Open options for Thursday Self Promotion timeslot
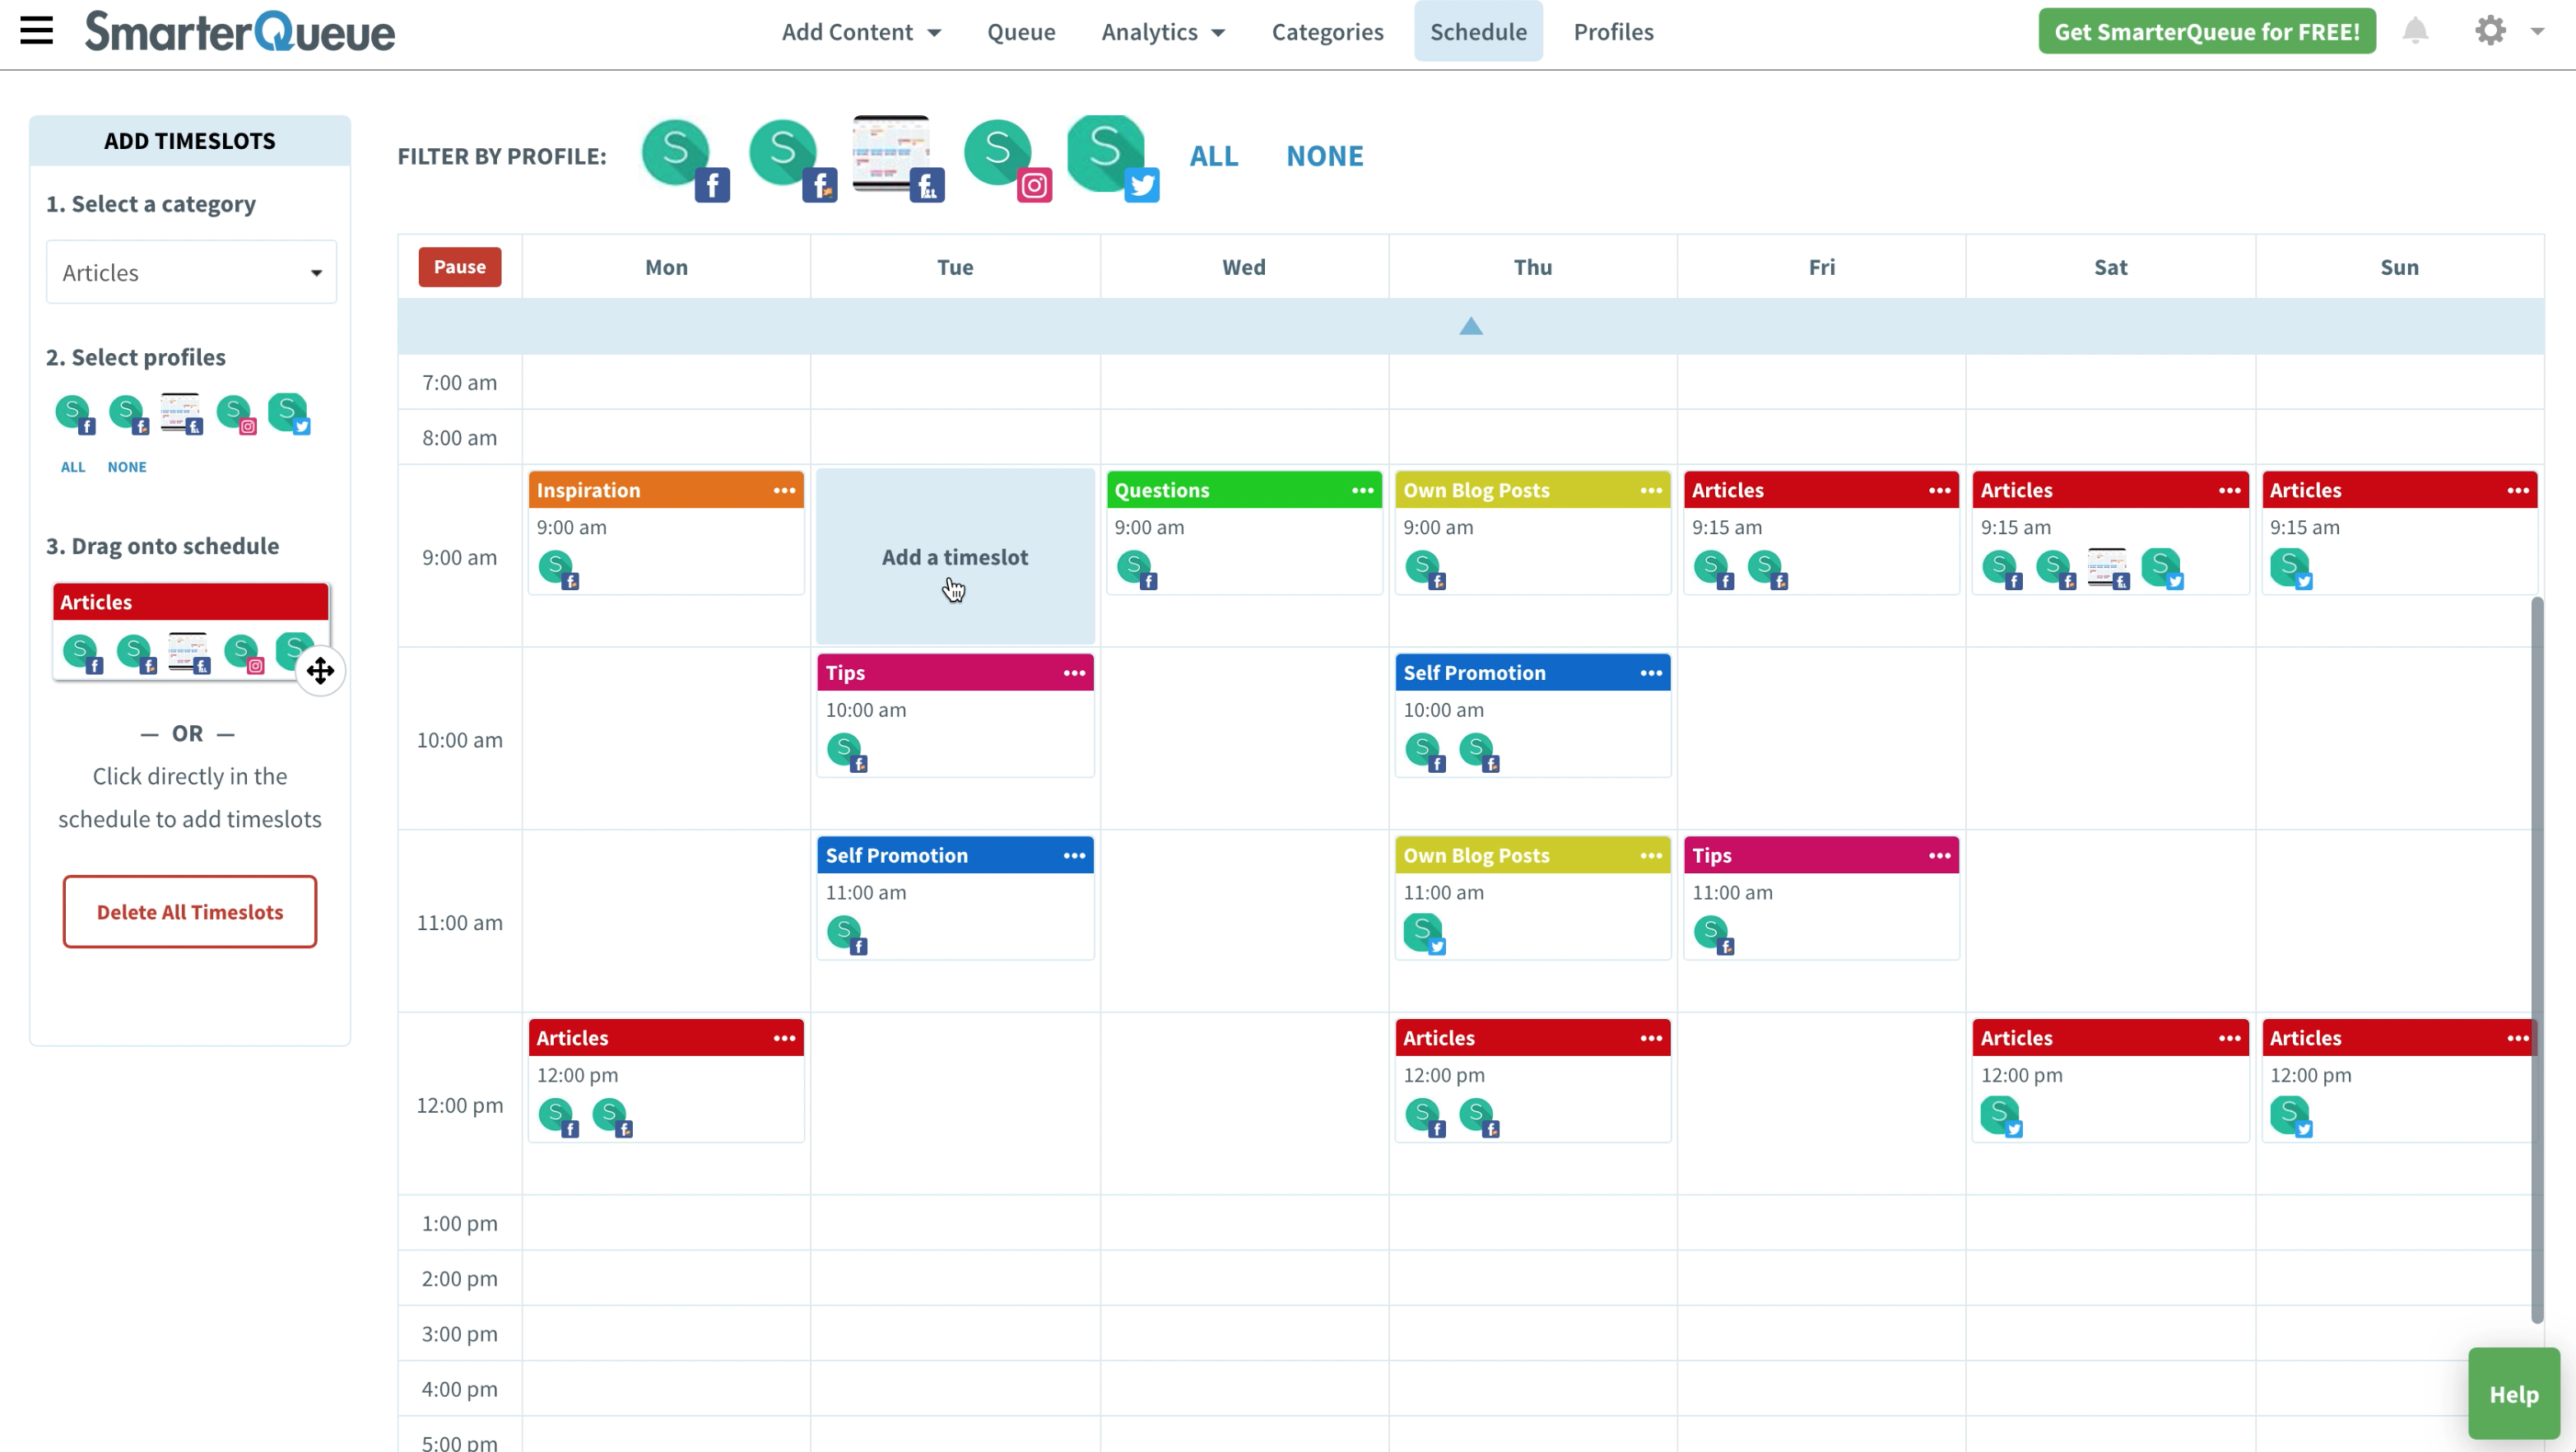Viewport: 2576px width, 1452px height. coord(1651,673)
